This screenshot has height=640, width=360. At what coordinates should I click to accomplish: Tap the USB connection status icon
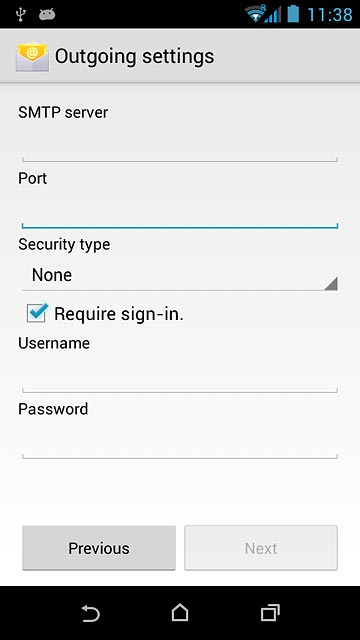20,14
